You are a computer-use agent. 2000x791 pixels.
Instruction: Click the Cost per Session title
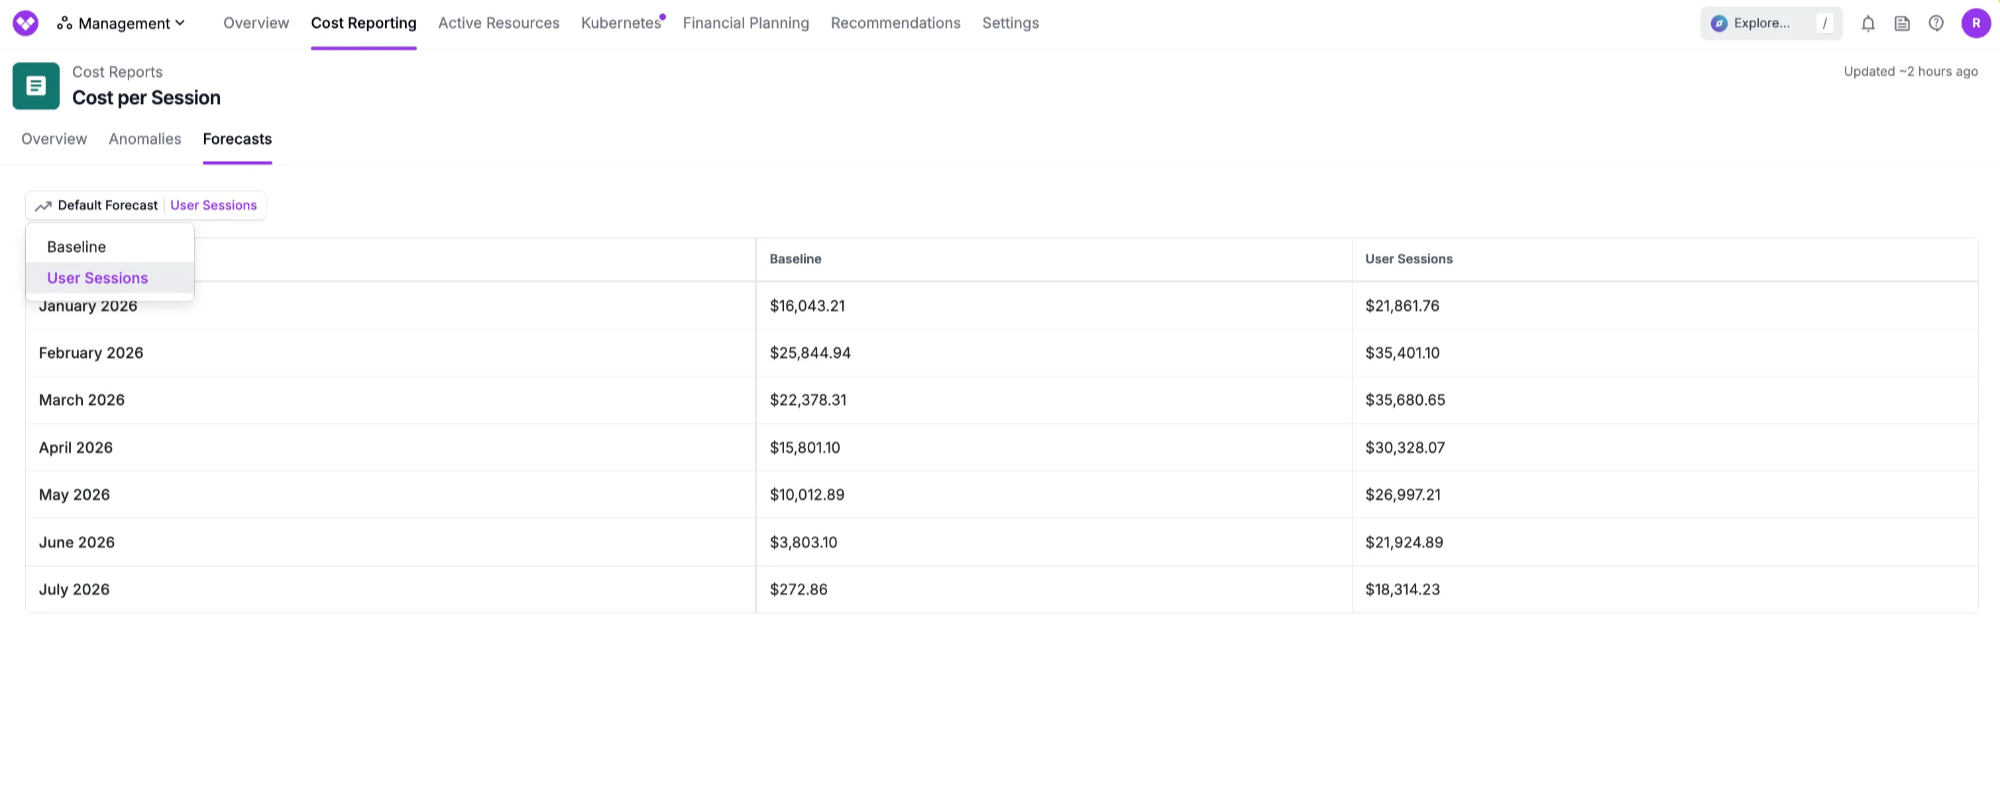coord(146,98)
